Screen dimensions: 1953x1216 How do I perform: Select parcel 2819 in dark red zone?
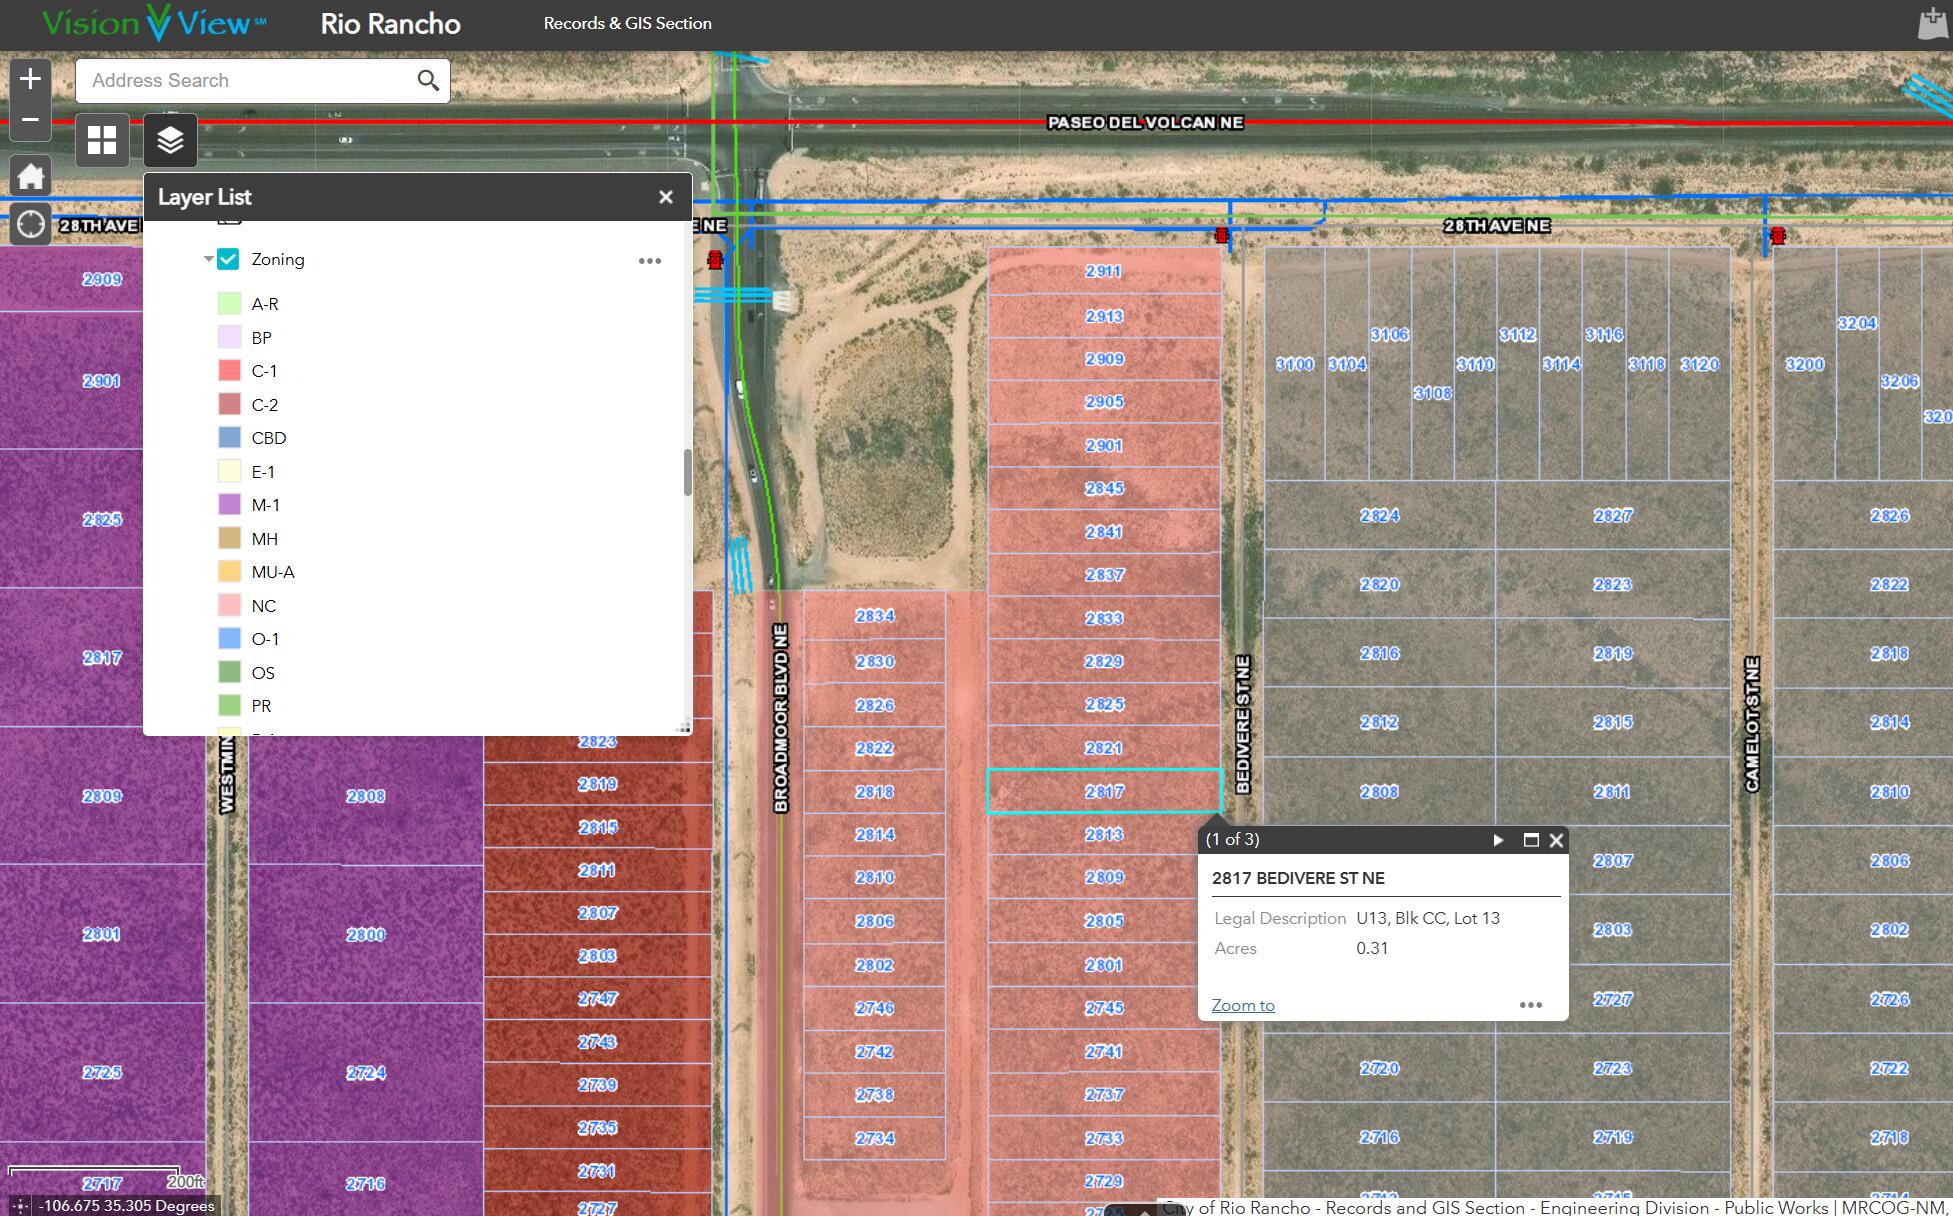point(598,784)
